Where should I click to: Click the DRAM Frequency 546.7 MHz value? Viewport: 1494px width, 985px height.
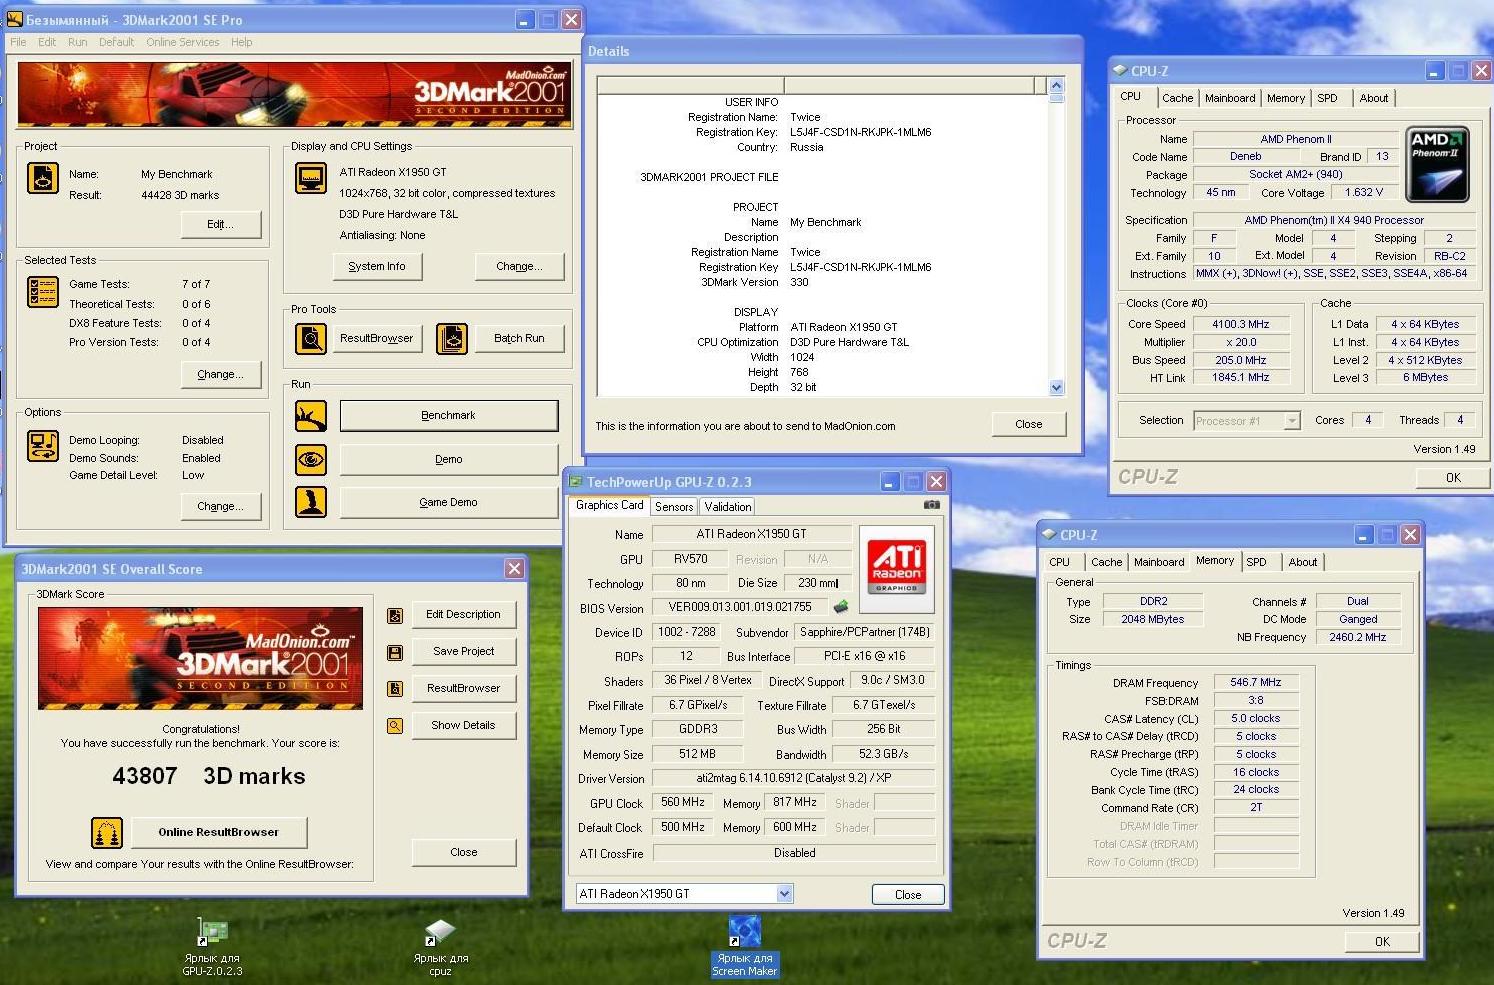[x=1256, y=683]
